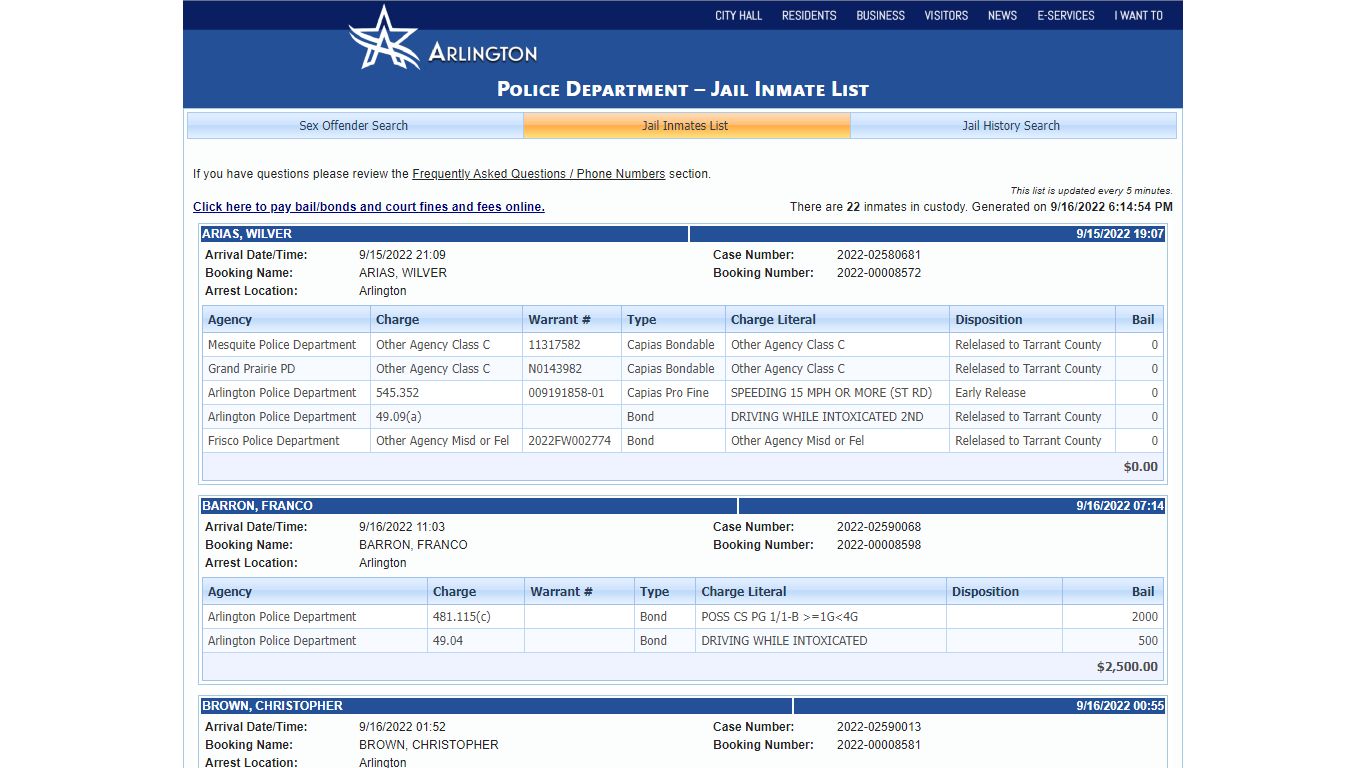The height and width of the screenshot is (768, 1366).
Task: Click the 9/16/2022 00:55 header timestamp
Action: click(x=1120, y=706)
